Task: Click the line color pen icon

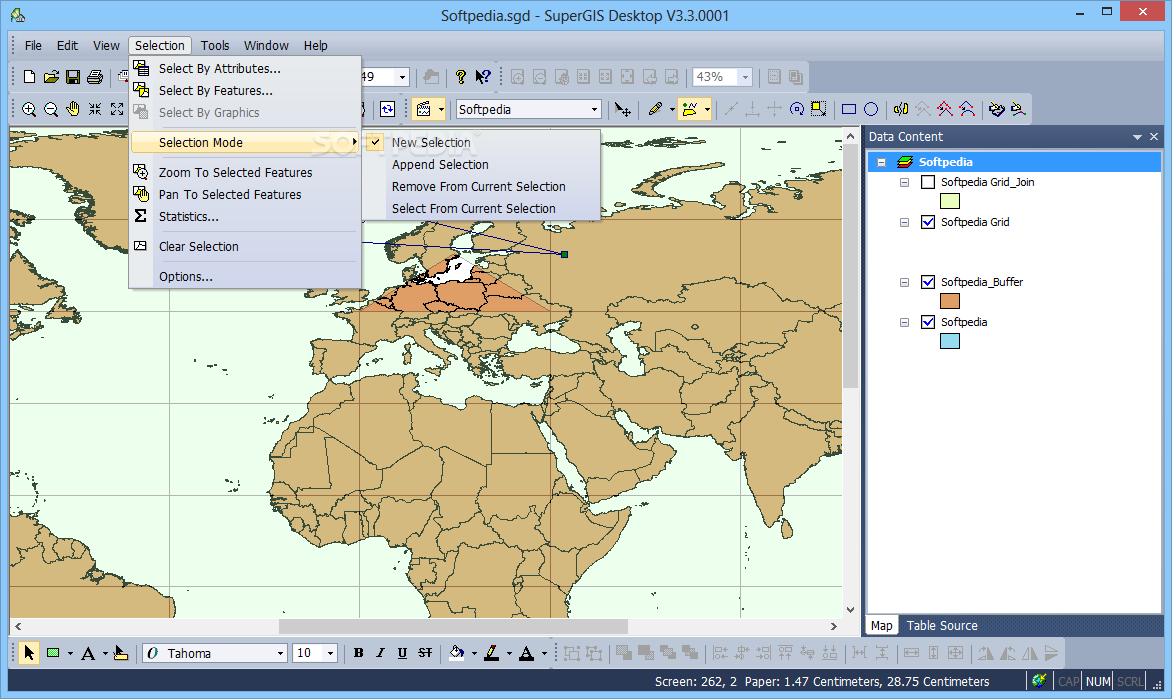Action: 491,653
